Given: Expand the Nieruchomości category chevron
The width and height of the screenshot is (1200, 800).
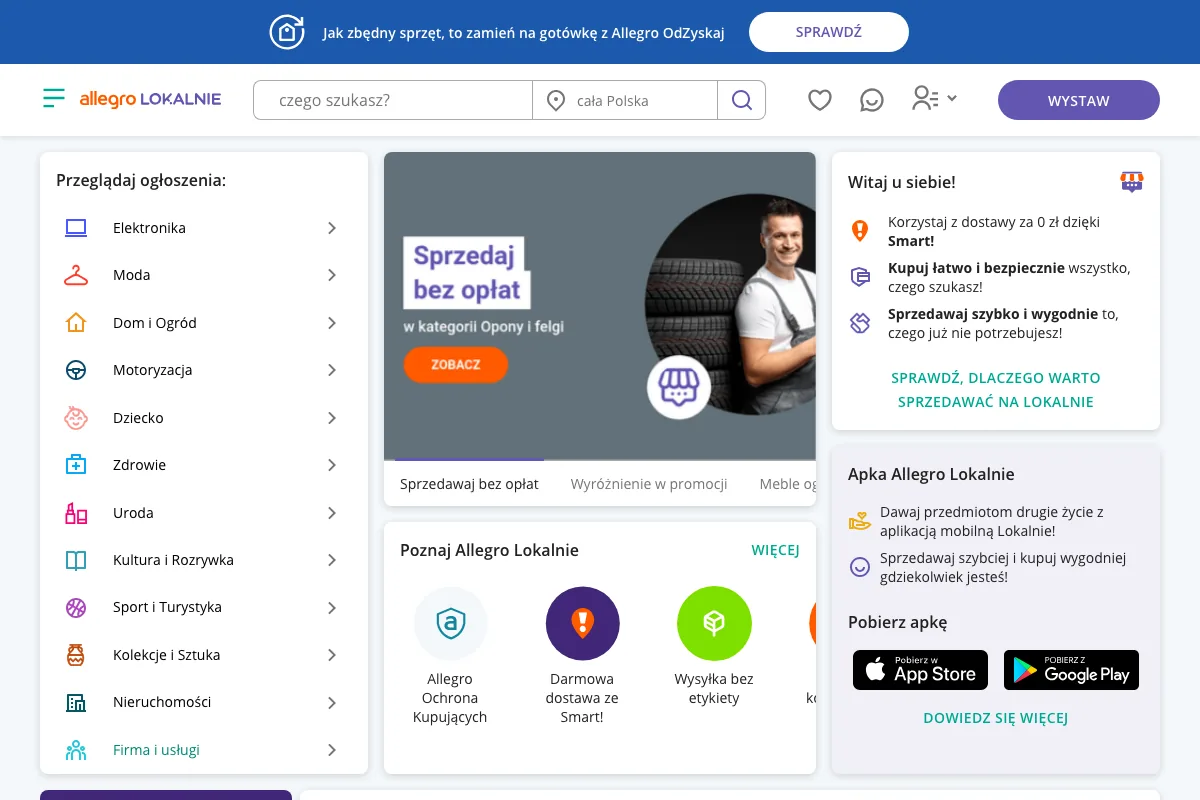Looking at the screenshot, I should tap(332, 702).
